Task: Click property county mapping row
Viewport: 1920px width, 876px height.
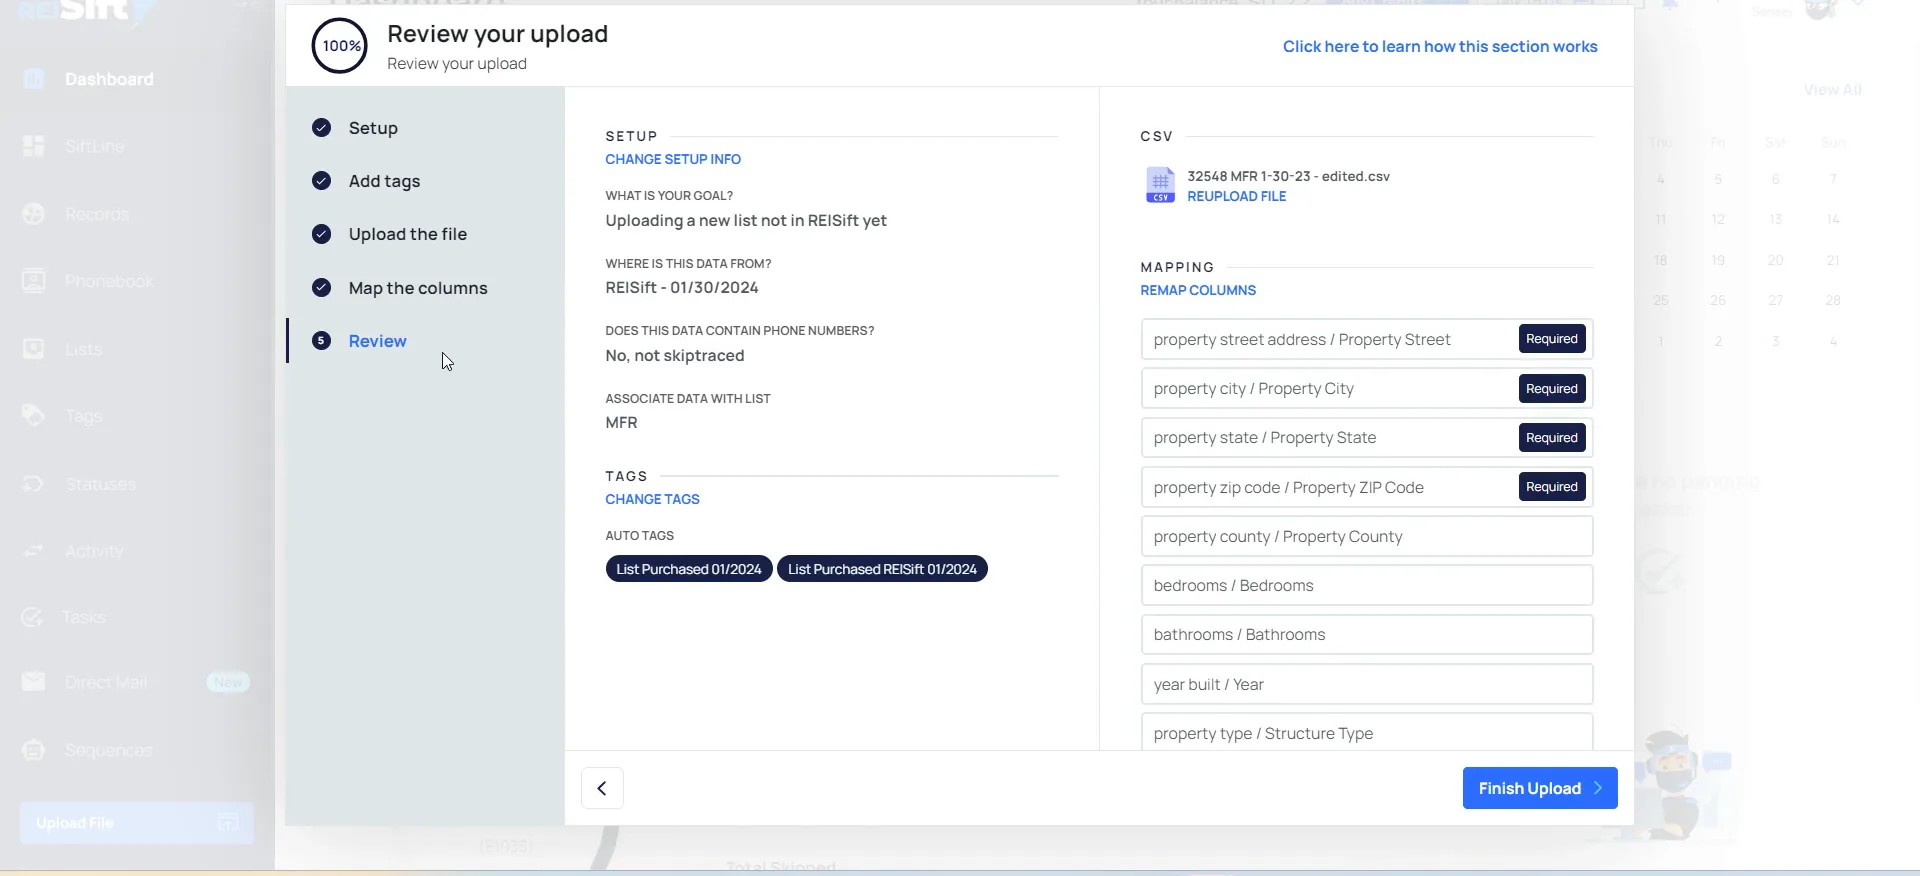Action: [1367, 536]
